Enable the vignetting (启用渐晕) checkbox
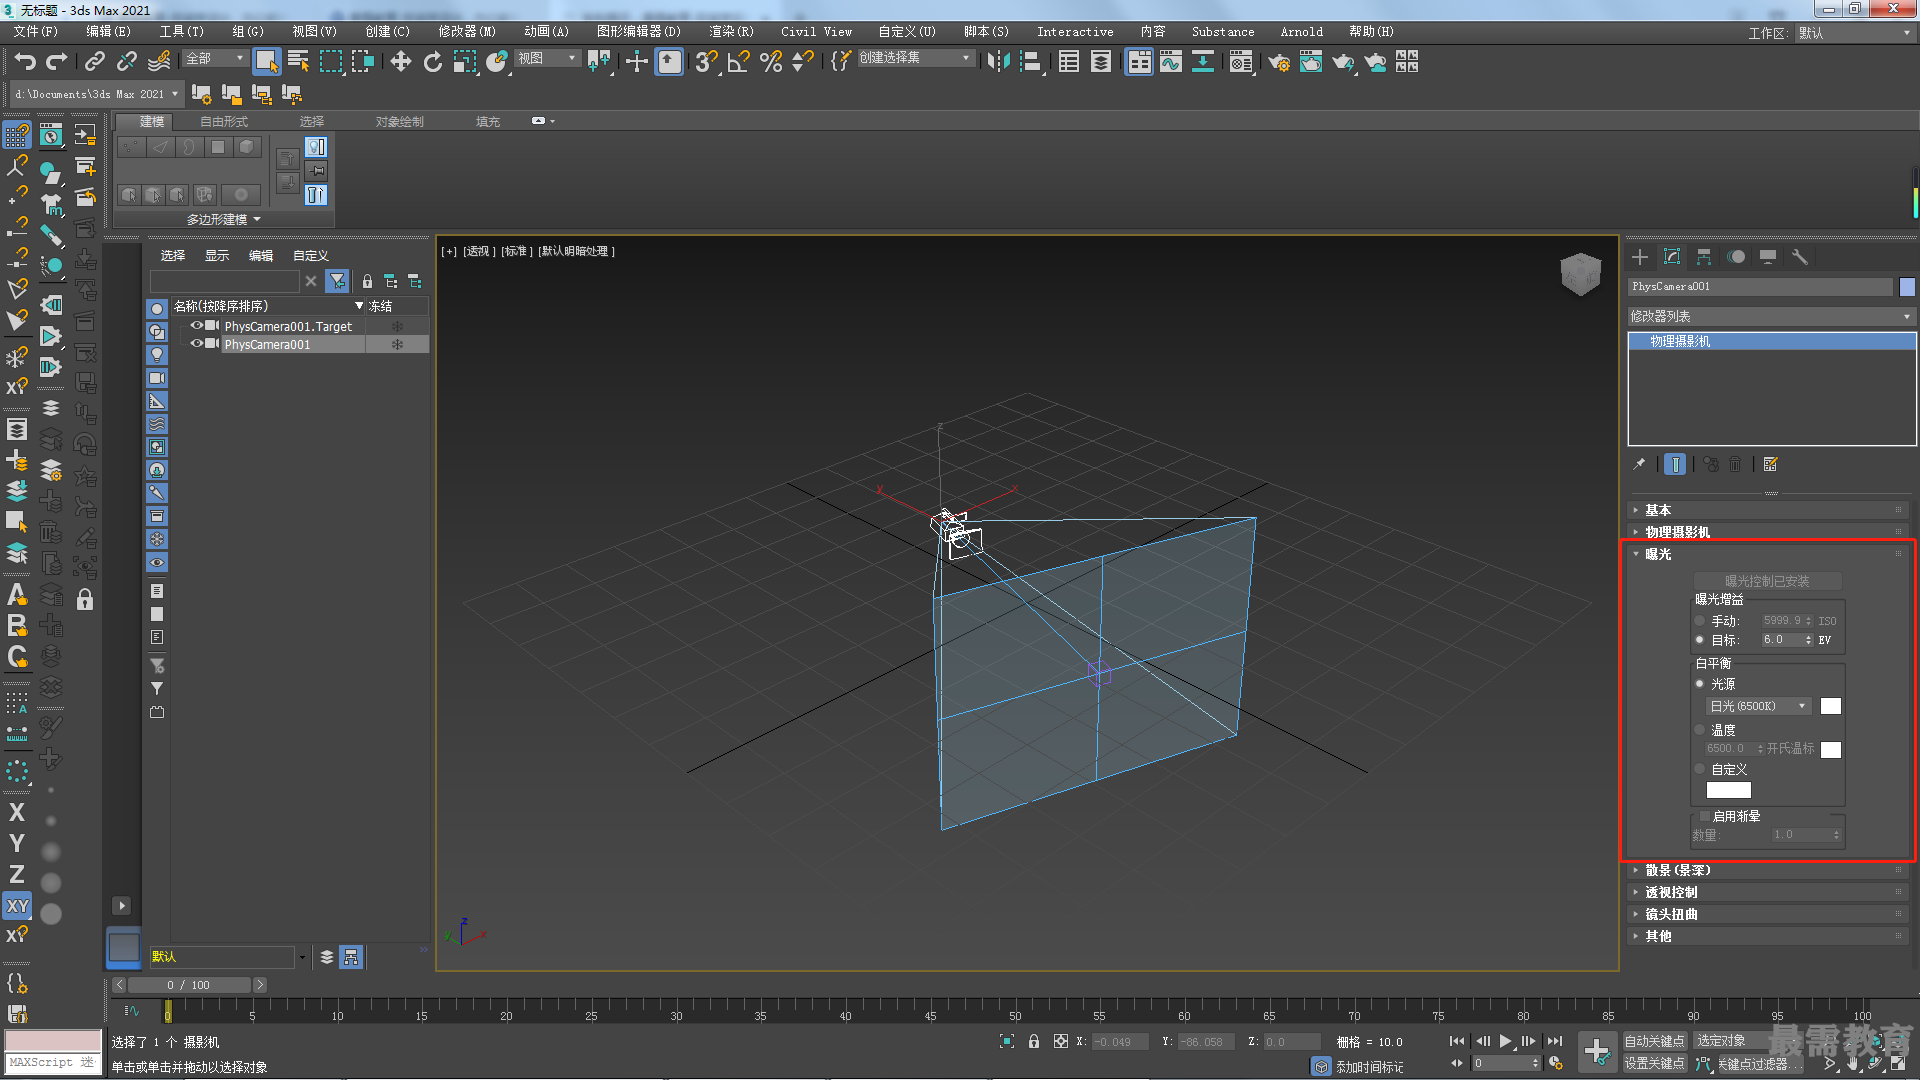The height and width of the screenshot is (1080, 1920). point(1705,816)
